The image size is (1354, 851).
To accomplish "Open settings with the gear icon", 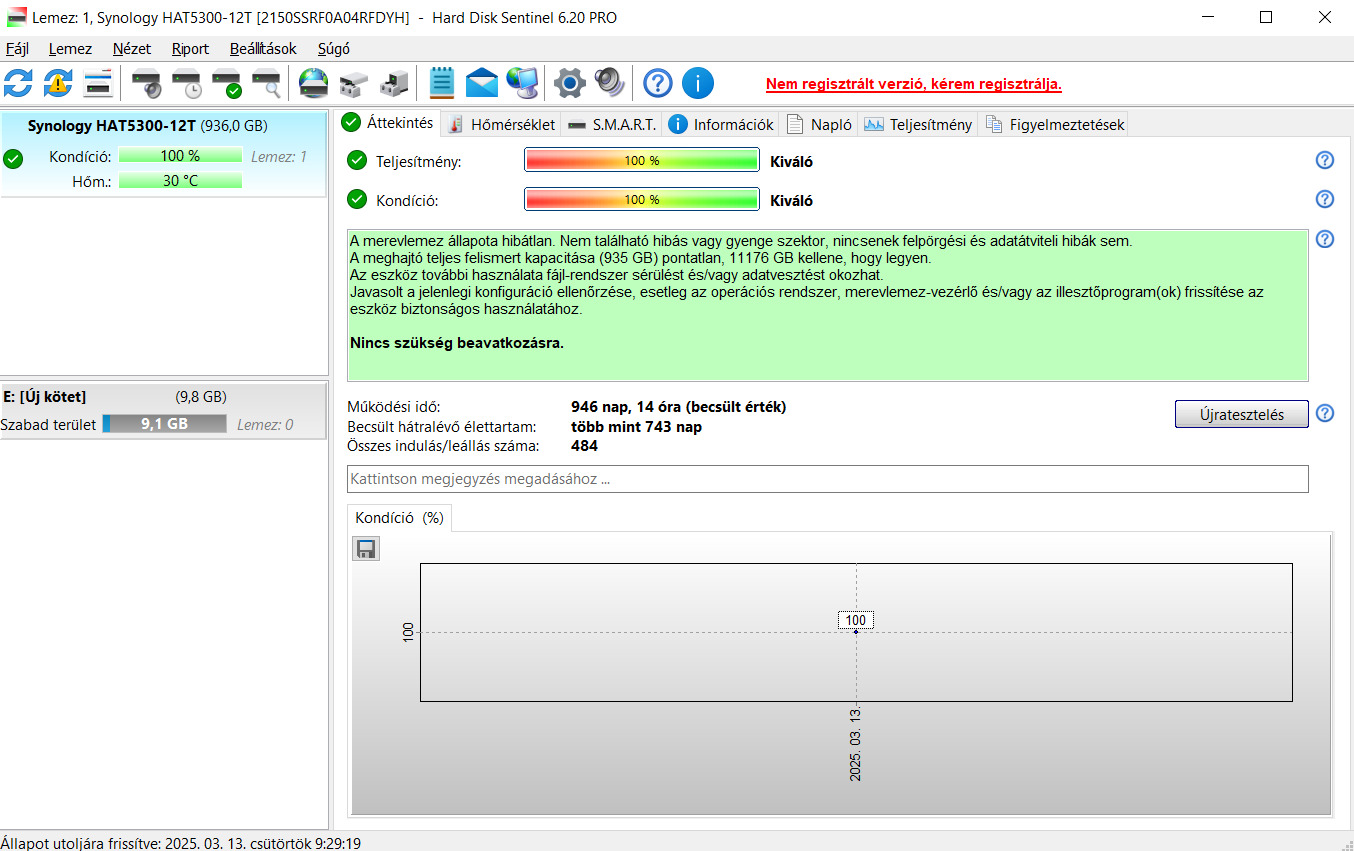I will coord(569,83).
